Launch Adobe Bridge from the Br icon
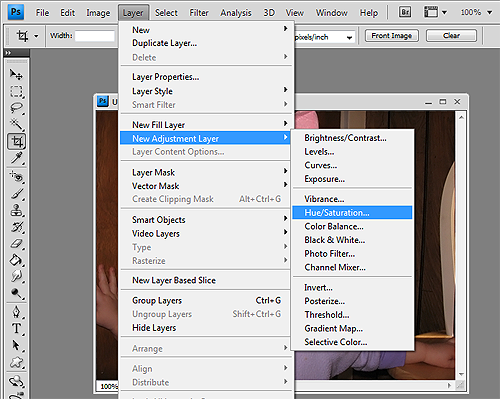This screenshot has height=399, width=500. [x=405, y=12]
